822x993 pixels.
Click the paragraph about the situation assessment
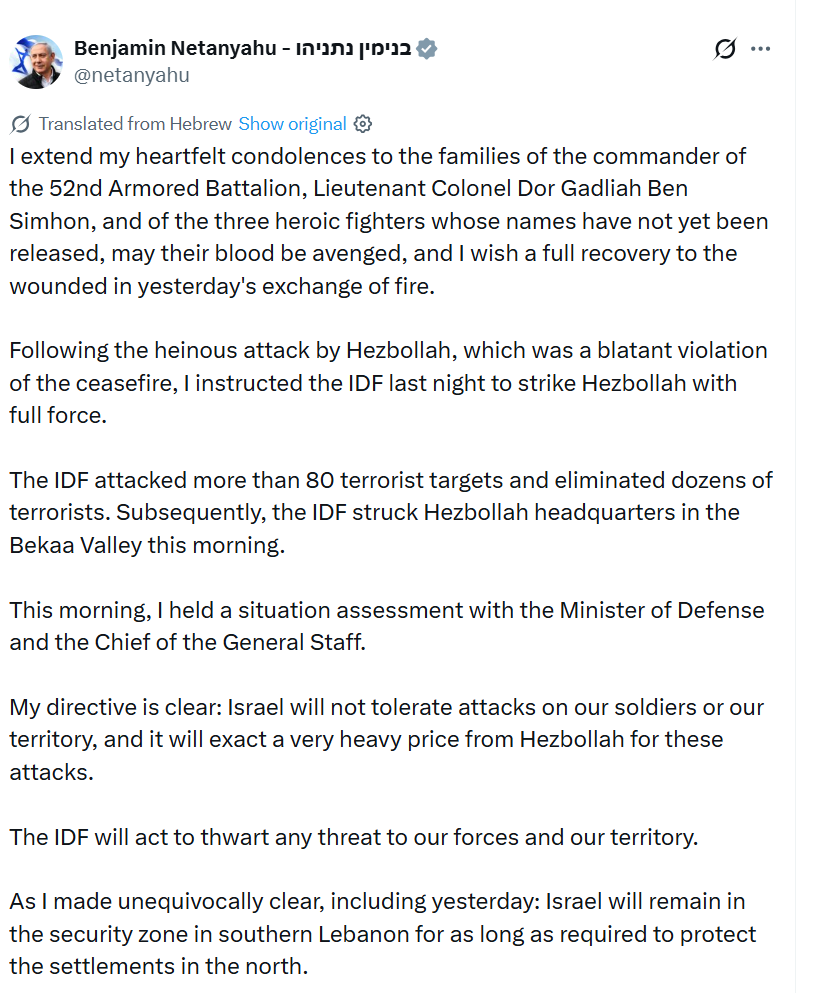(x=387, y=626)
